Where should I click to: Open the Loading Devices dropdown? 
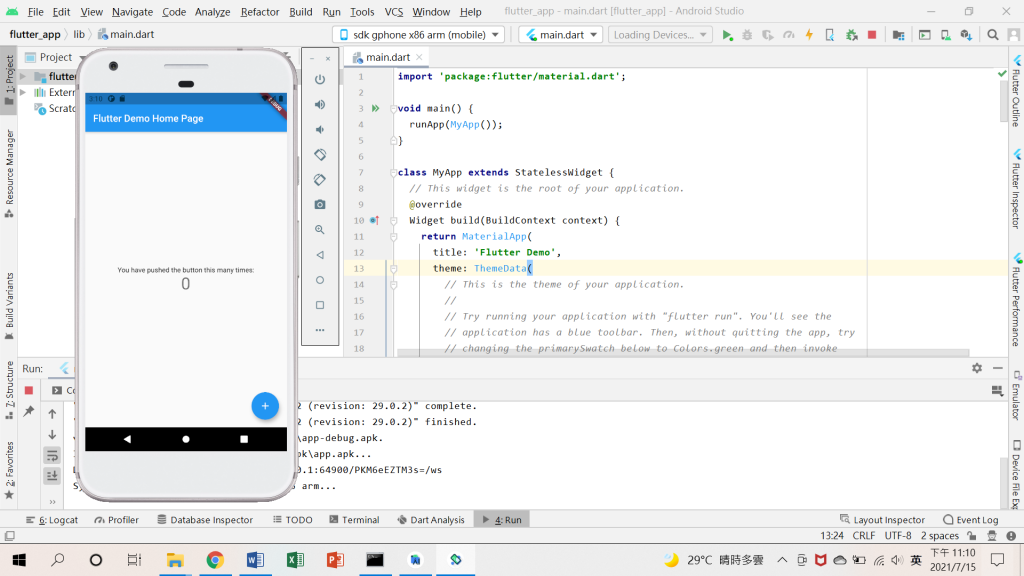click(x=660, y=35)
